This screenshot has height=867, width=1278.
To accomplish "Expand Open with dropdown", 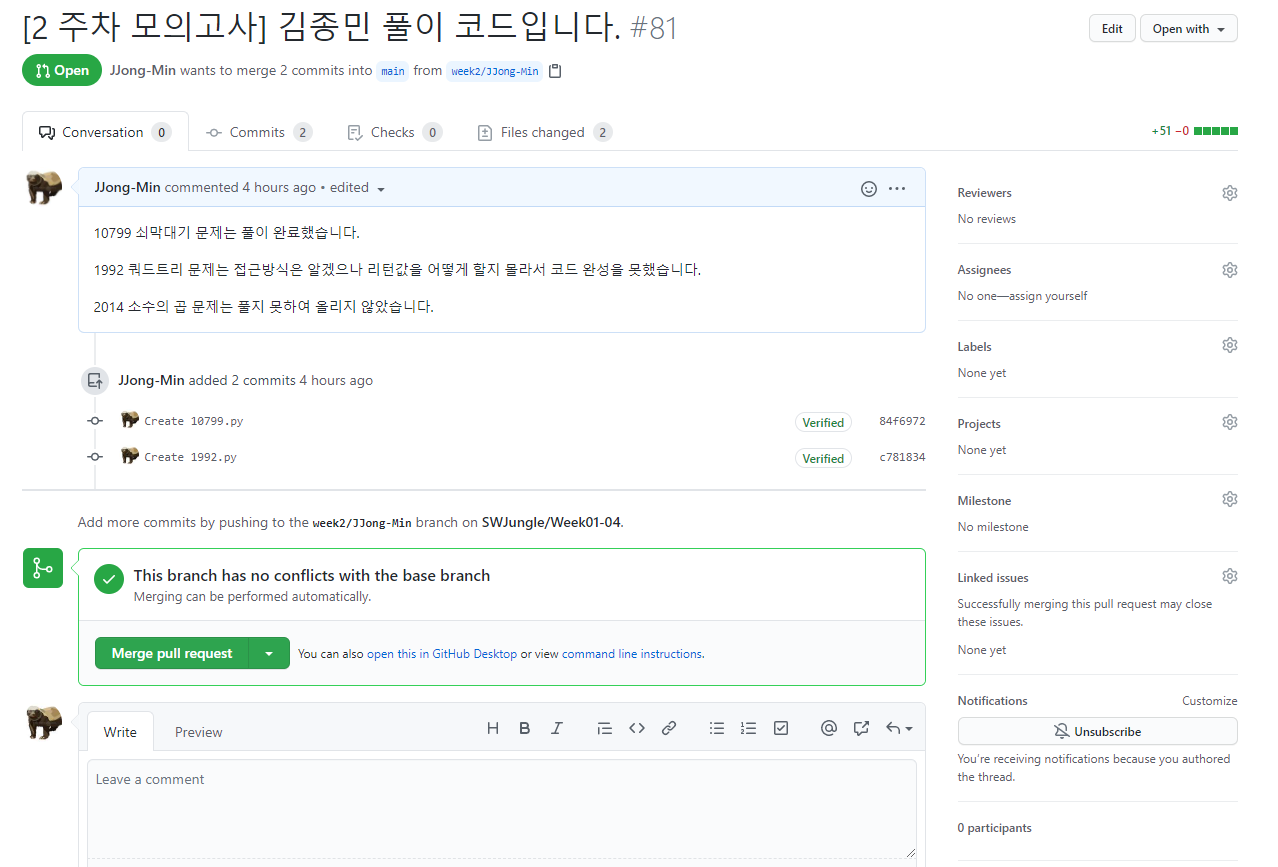I will pyautogui.click(x=1188, y=29).
